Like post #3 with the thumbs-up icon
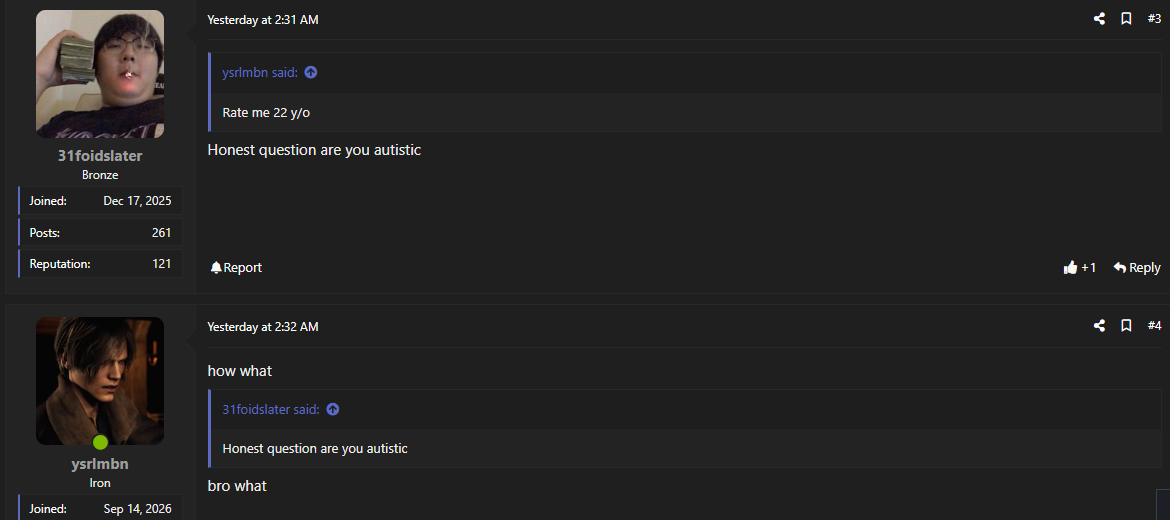The width and height of the screenshot is (1170, 520). (x=1070, y=267)
